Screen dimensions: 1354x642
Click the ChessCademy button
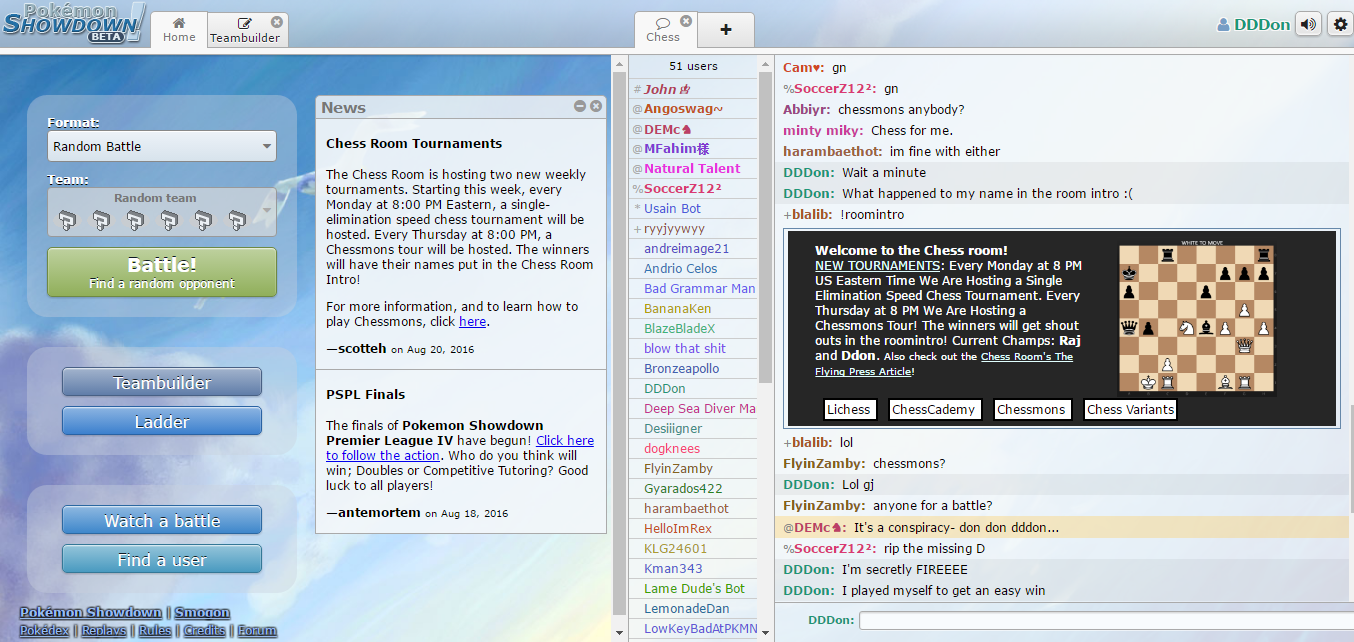pyautogui.click(x=935, y=409)
